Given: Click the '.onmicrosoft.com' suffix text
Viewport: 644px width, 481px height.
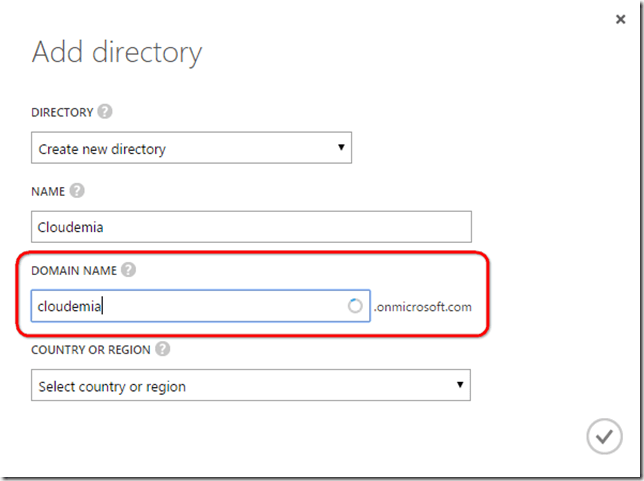Looking at the screenshot, I should tap(422, 307).
